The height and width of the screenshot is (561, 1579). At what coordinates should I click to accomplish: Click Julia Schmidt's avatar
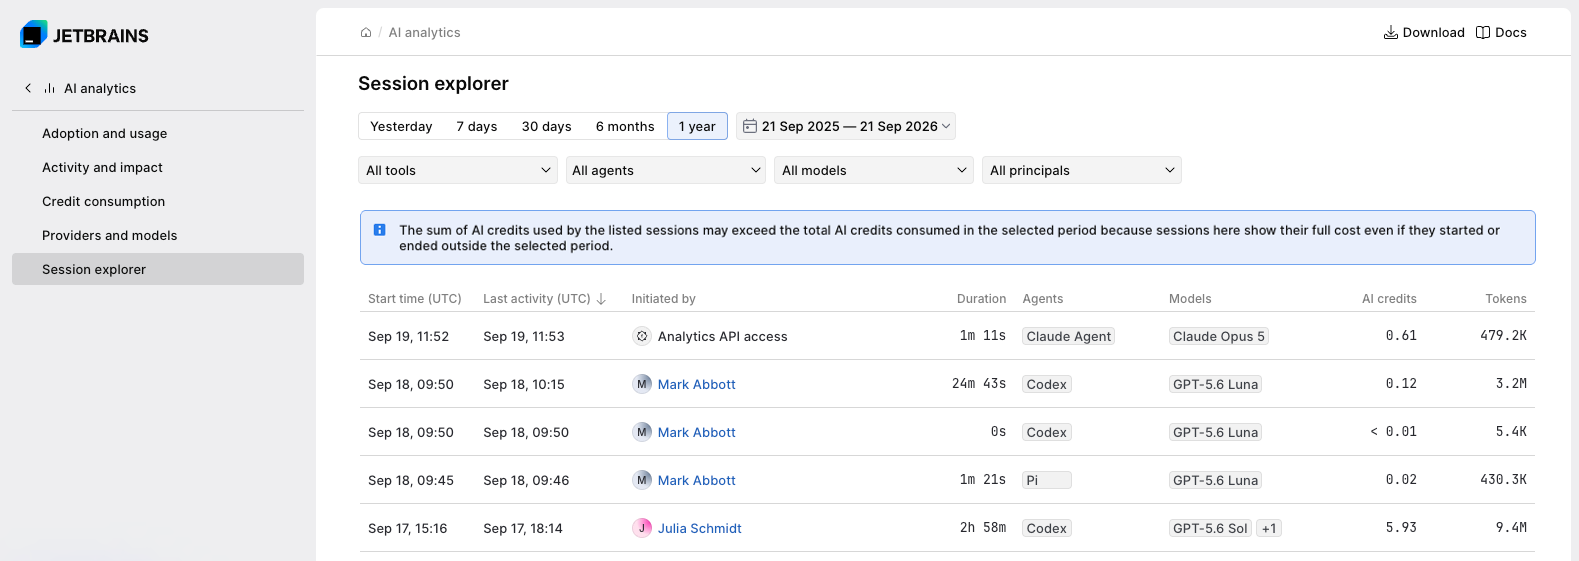pyautogui.click(x=642, y=528)
